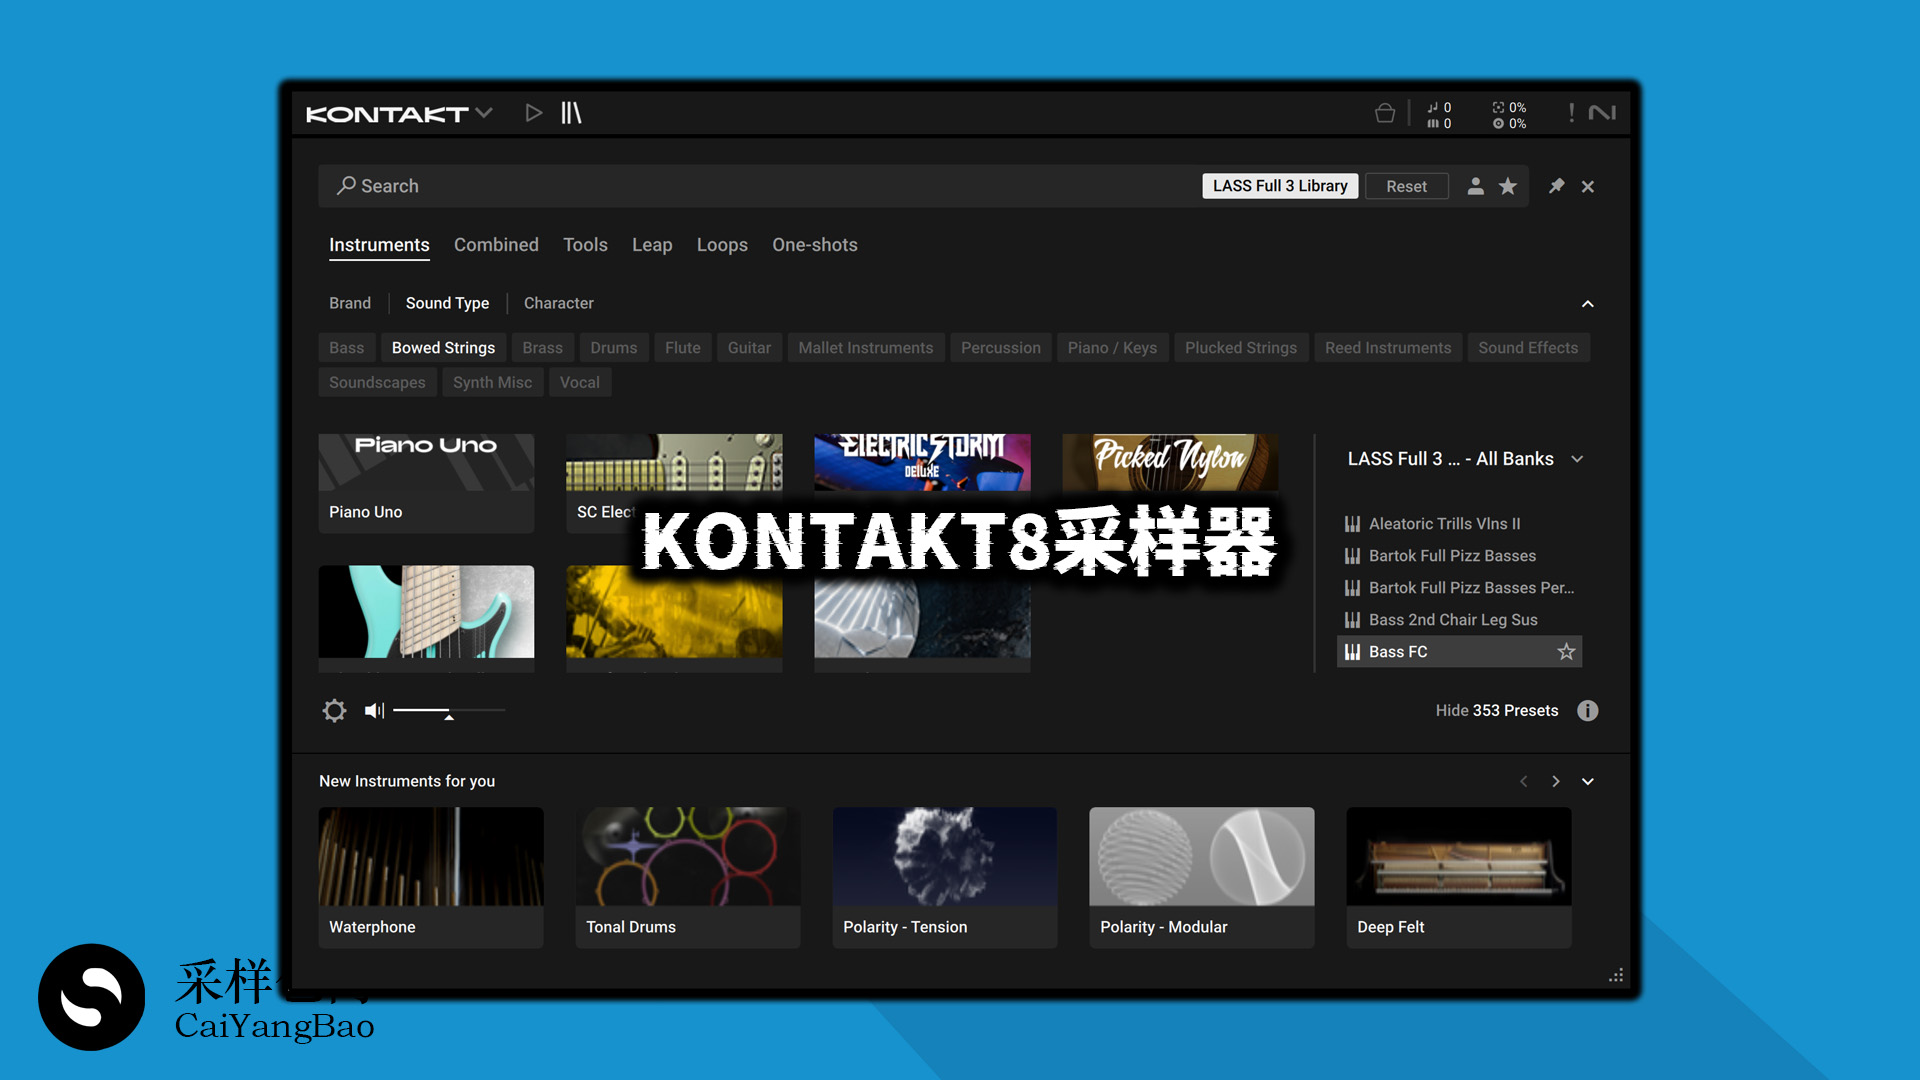
Task: Click the play preview arrow in the header
Action: [533, 112]
